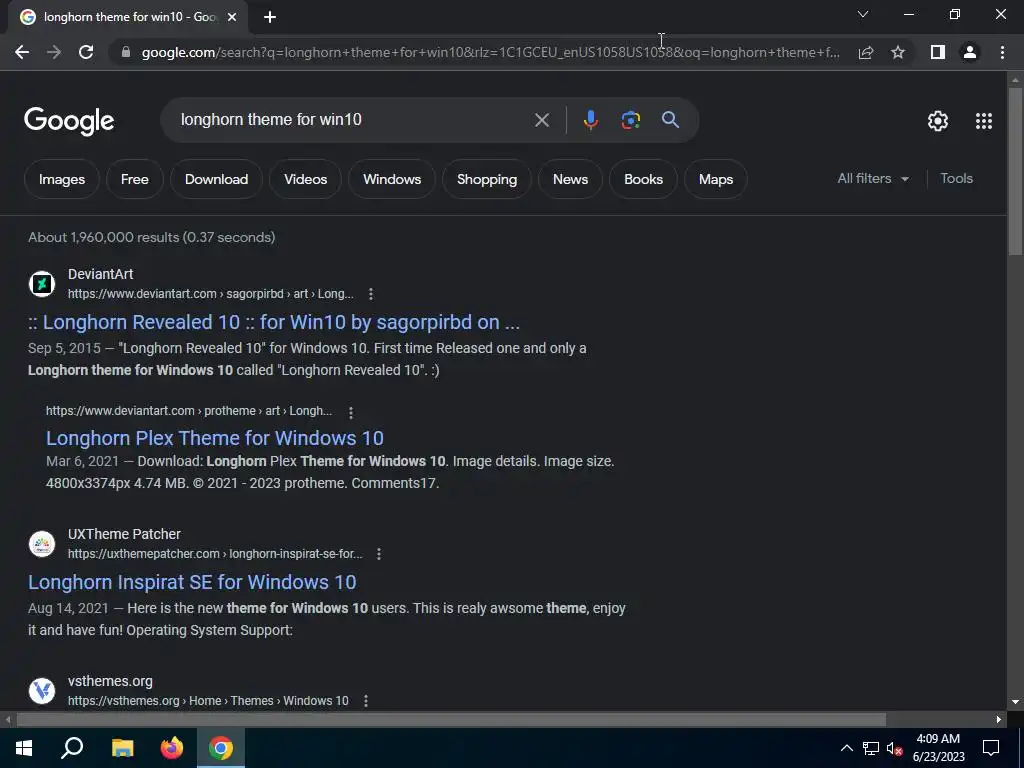Open more options for protheme result
Viewport: 1024px width, 768px height.
coord(351,412)
